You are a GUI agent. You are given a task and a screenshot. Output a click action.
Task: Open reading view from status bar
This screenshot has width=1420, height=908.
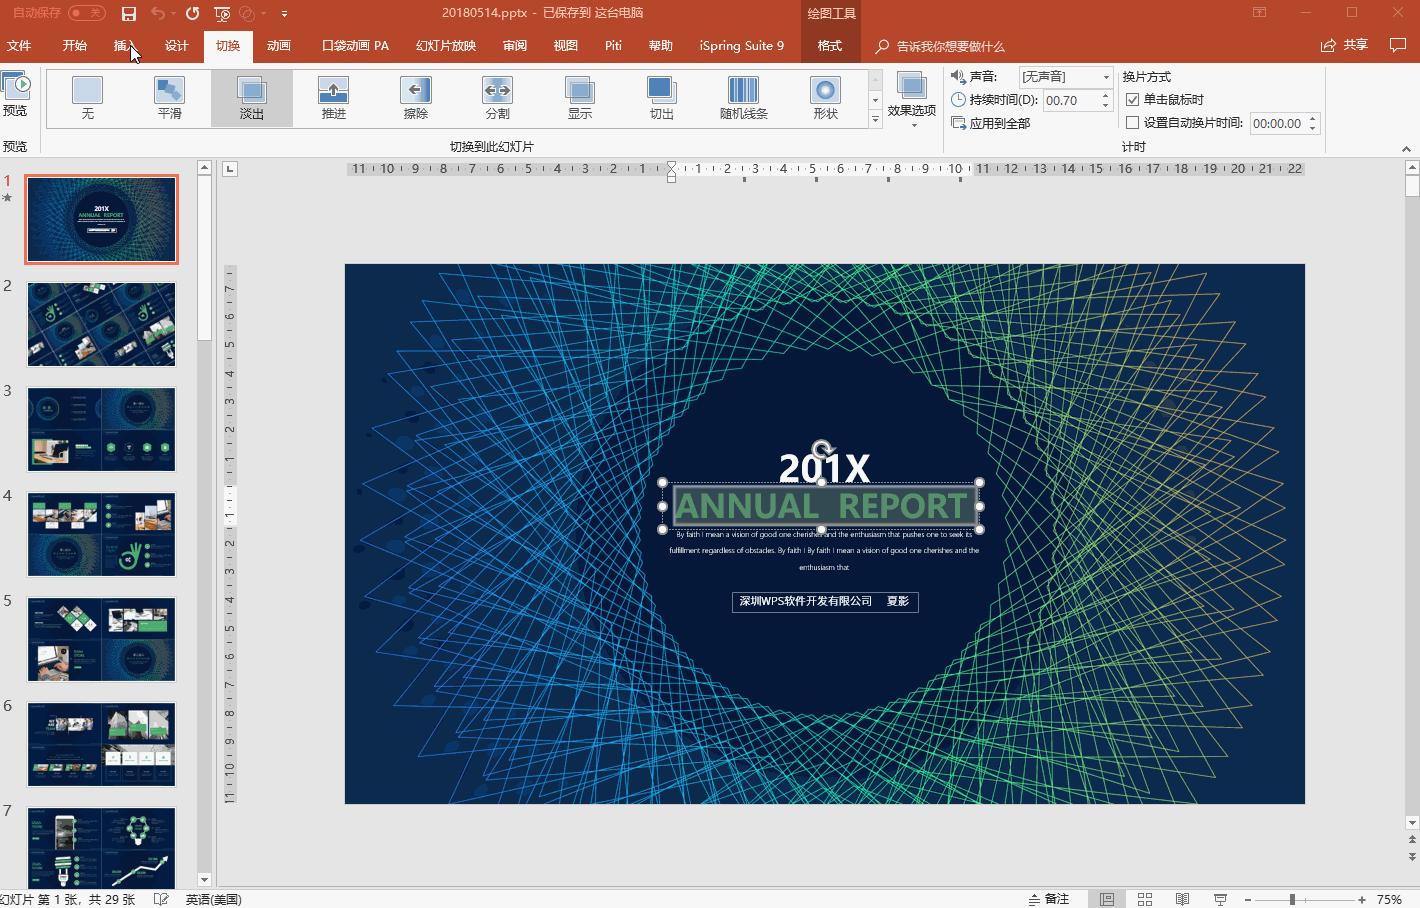(x=1182, y=899)
